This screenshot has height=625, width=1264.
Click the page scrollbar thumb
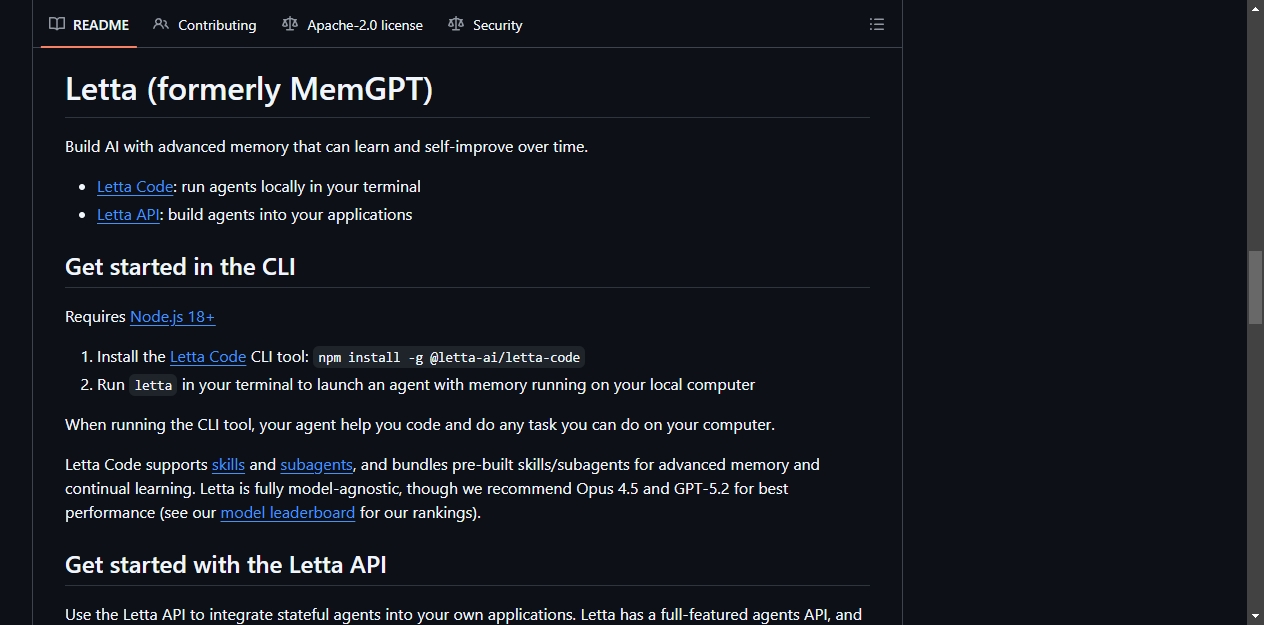(1255, 287)
